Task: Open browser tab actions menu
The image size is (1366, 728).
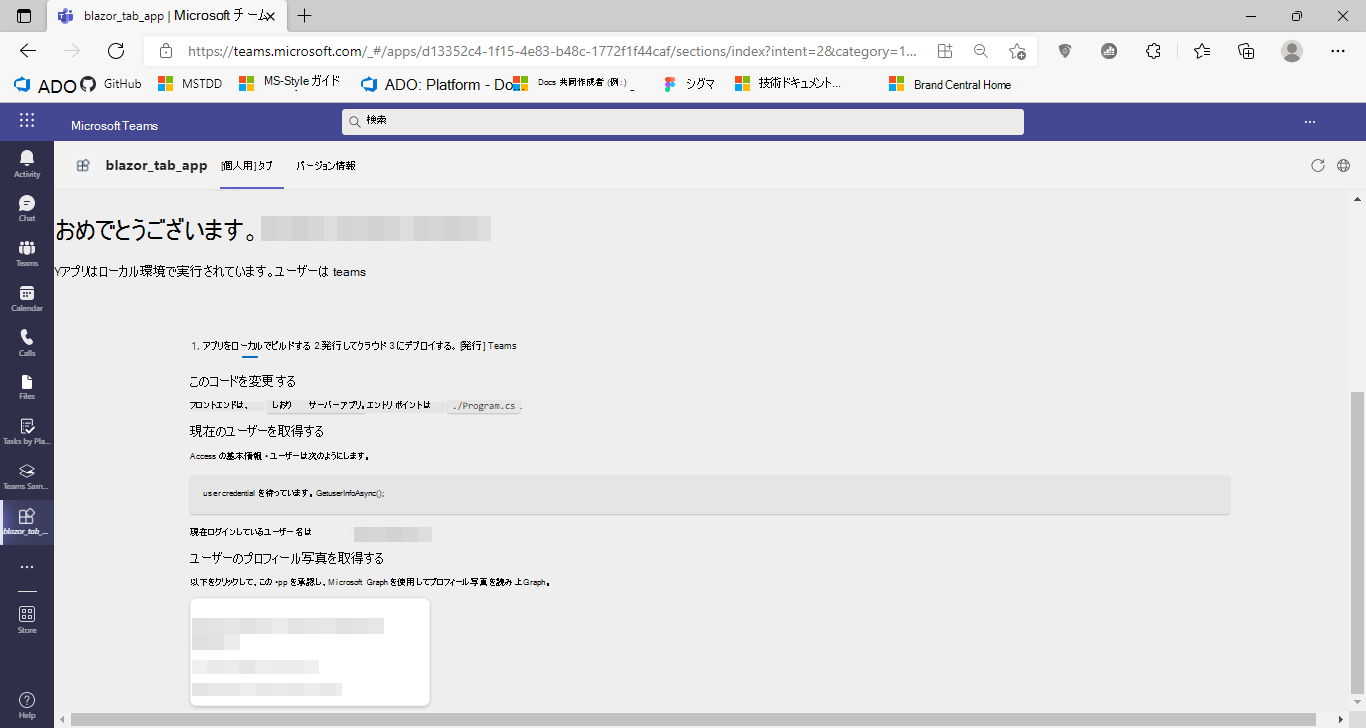Action: (24, 16)
